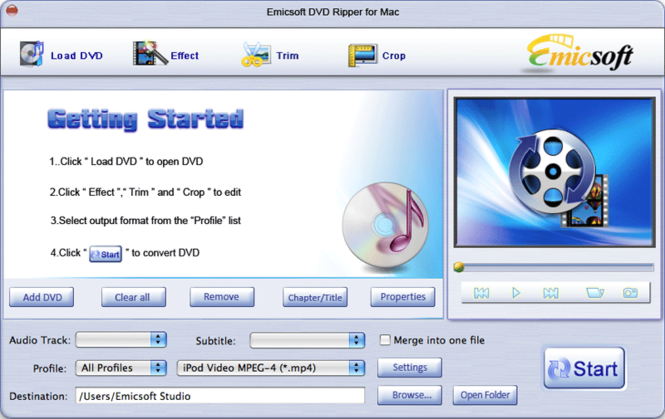Open the iPod Video MPEG-4 format dropdown
Screen dimensions: 665x419
click(x=271, y=368)
